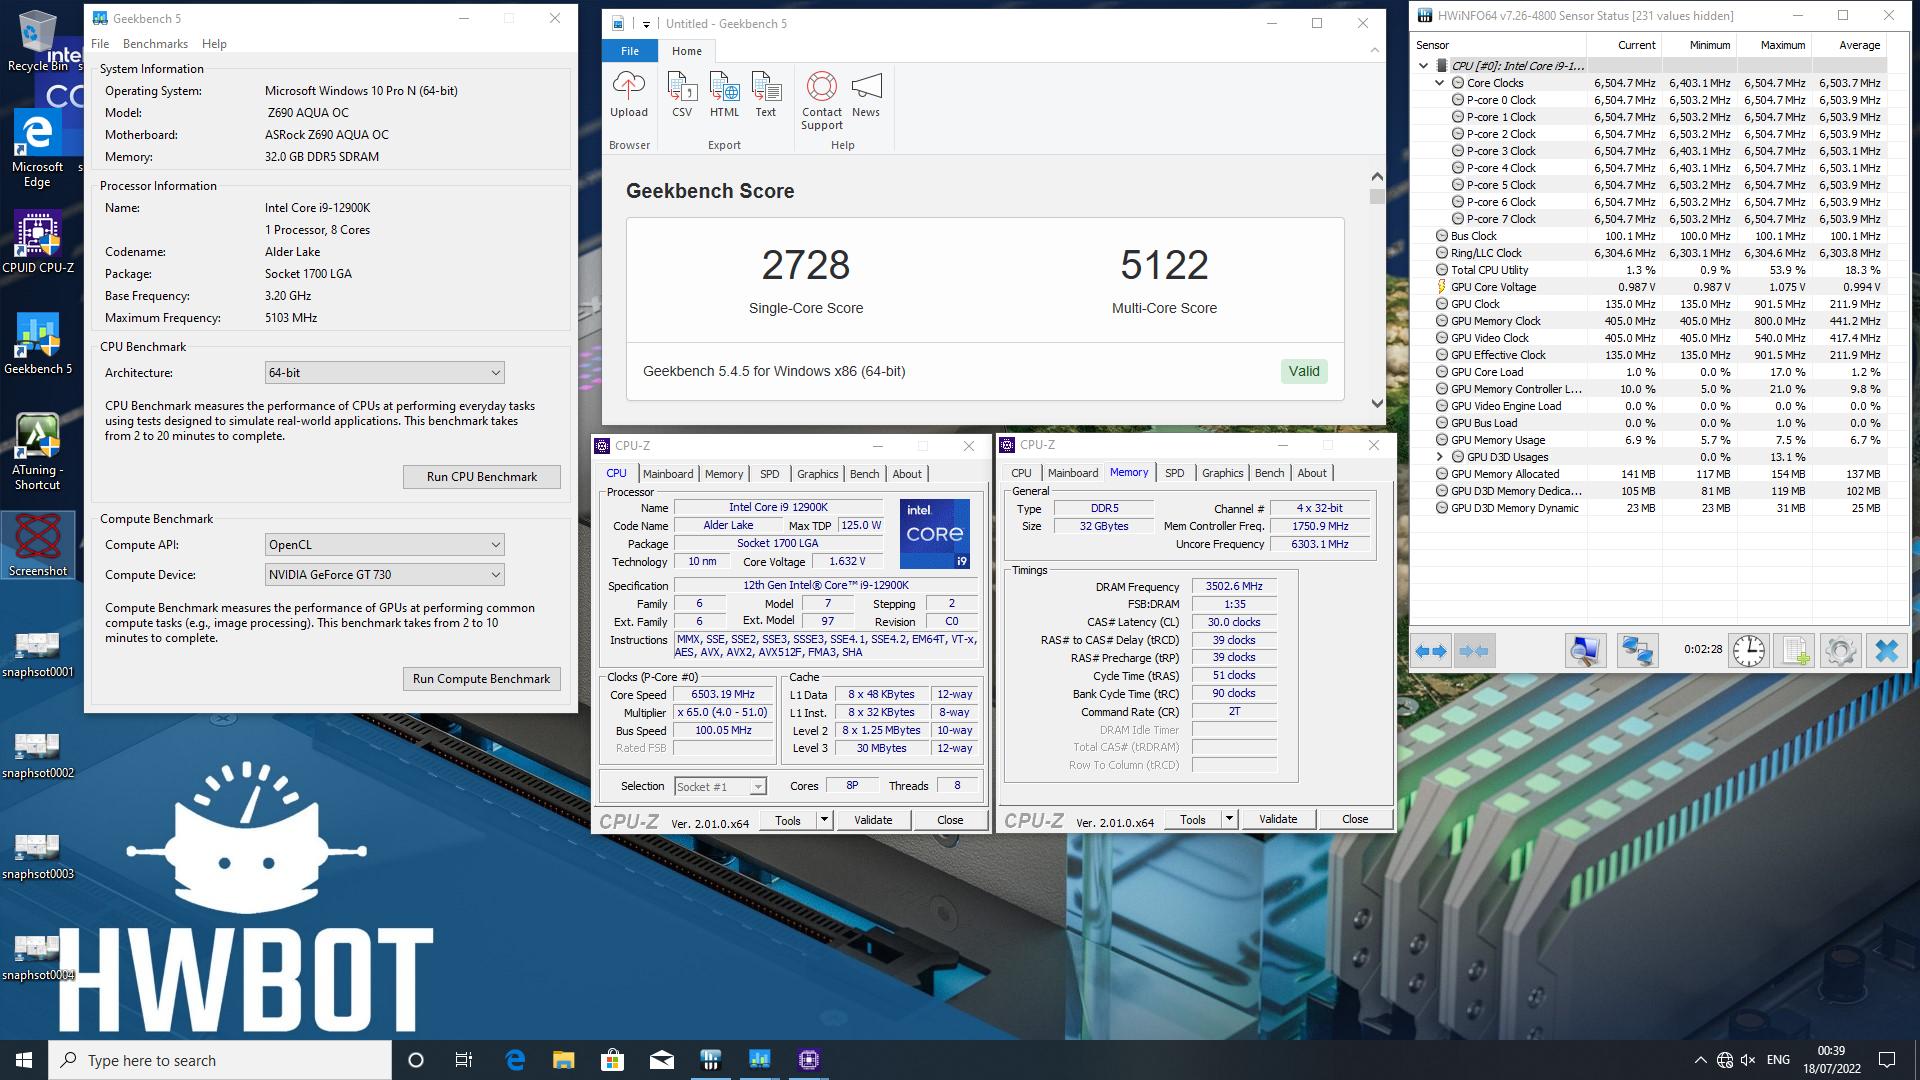The height and width of the screenshot is (1080, 1920).
Task: Collapse the Geekbench ribbon chevron
Action: 1374,50
